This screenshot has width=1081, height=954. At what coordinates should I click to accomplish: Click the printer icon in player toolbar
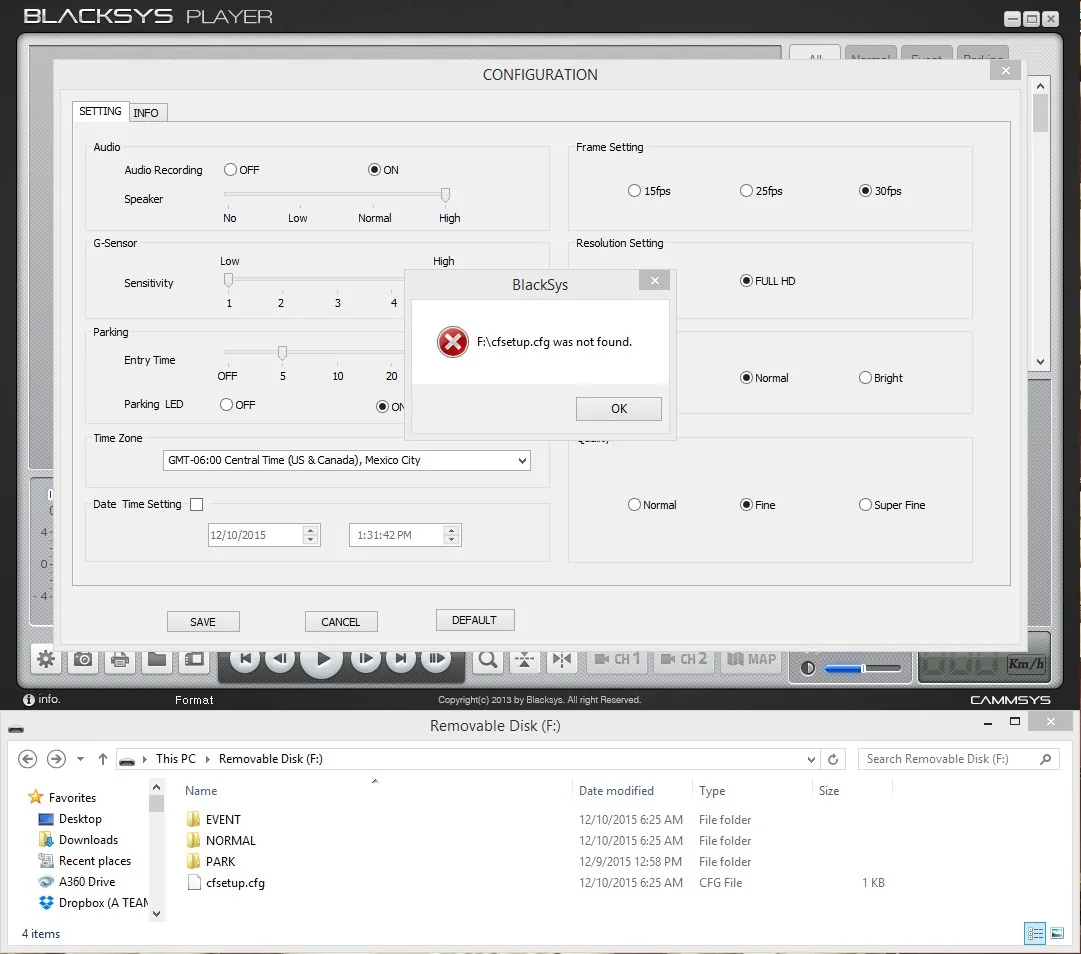pos(120,659)
